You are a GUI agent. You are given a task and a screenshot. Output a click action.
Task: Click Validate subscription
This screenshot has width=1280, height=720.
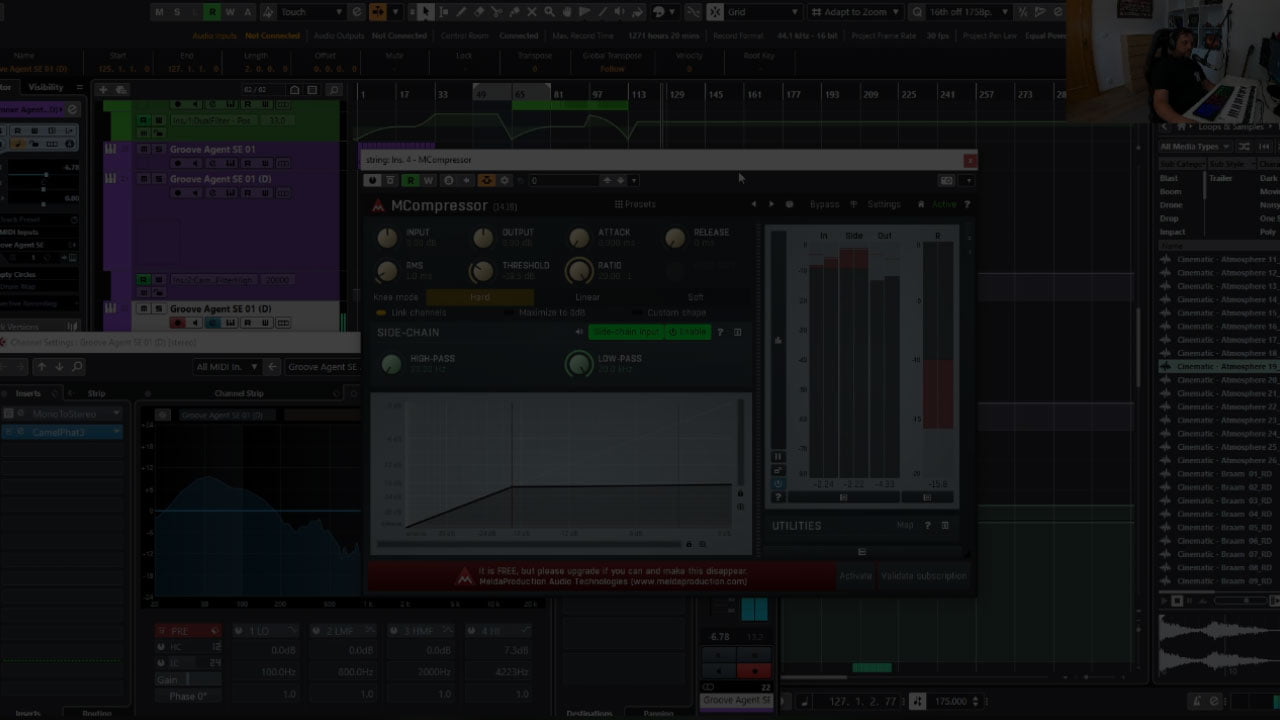coord(924,576)
